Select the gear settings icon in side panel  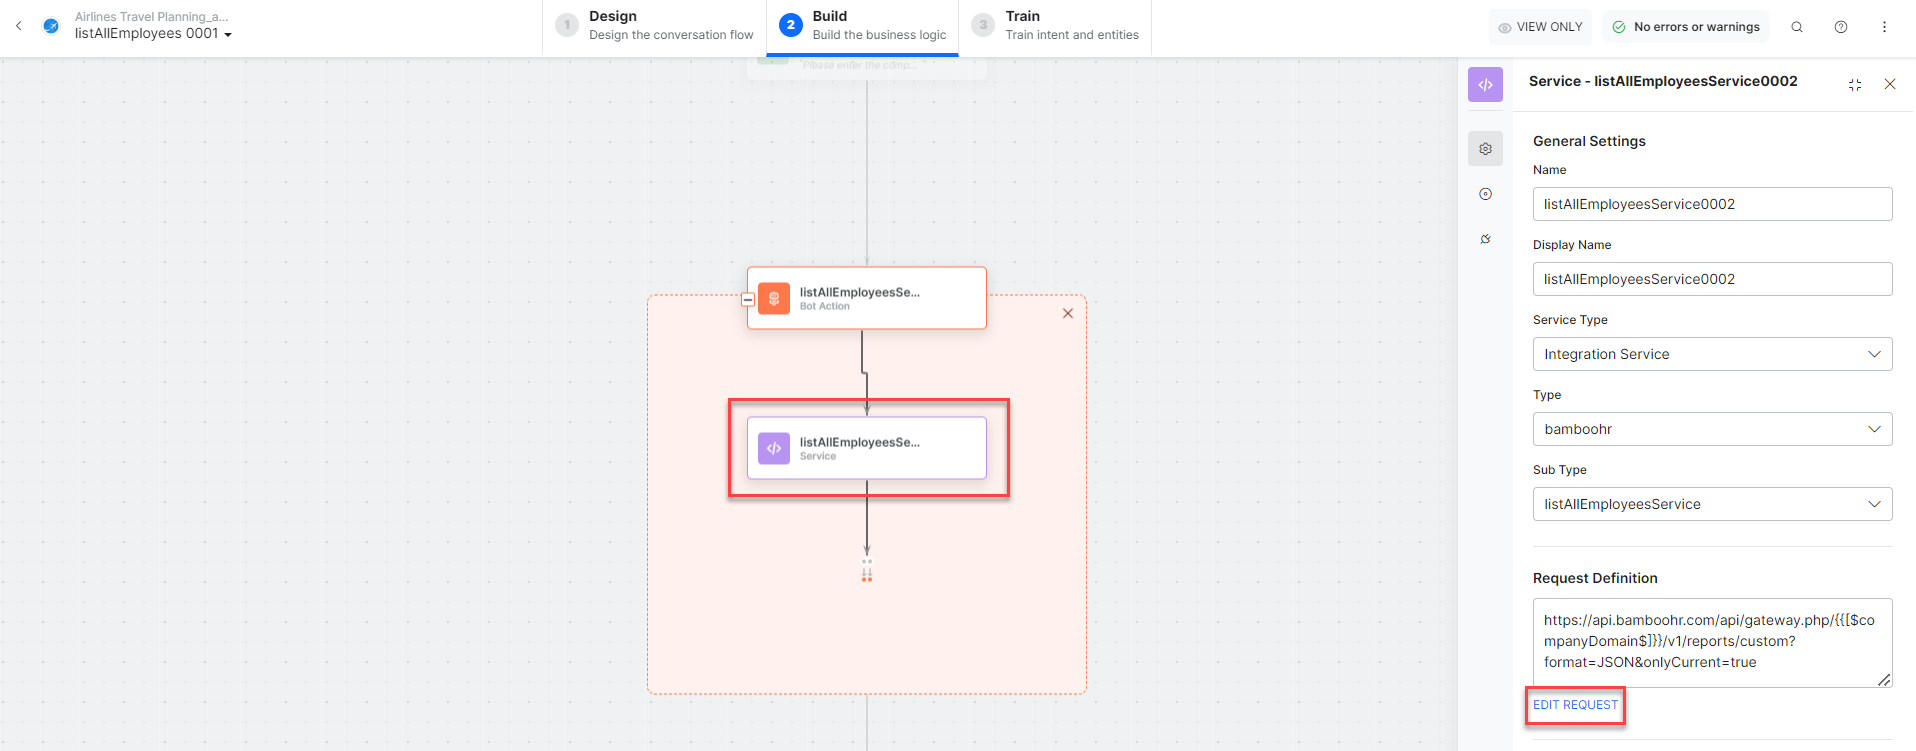[1485, 149]
